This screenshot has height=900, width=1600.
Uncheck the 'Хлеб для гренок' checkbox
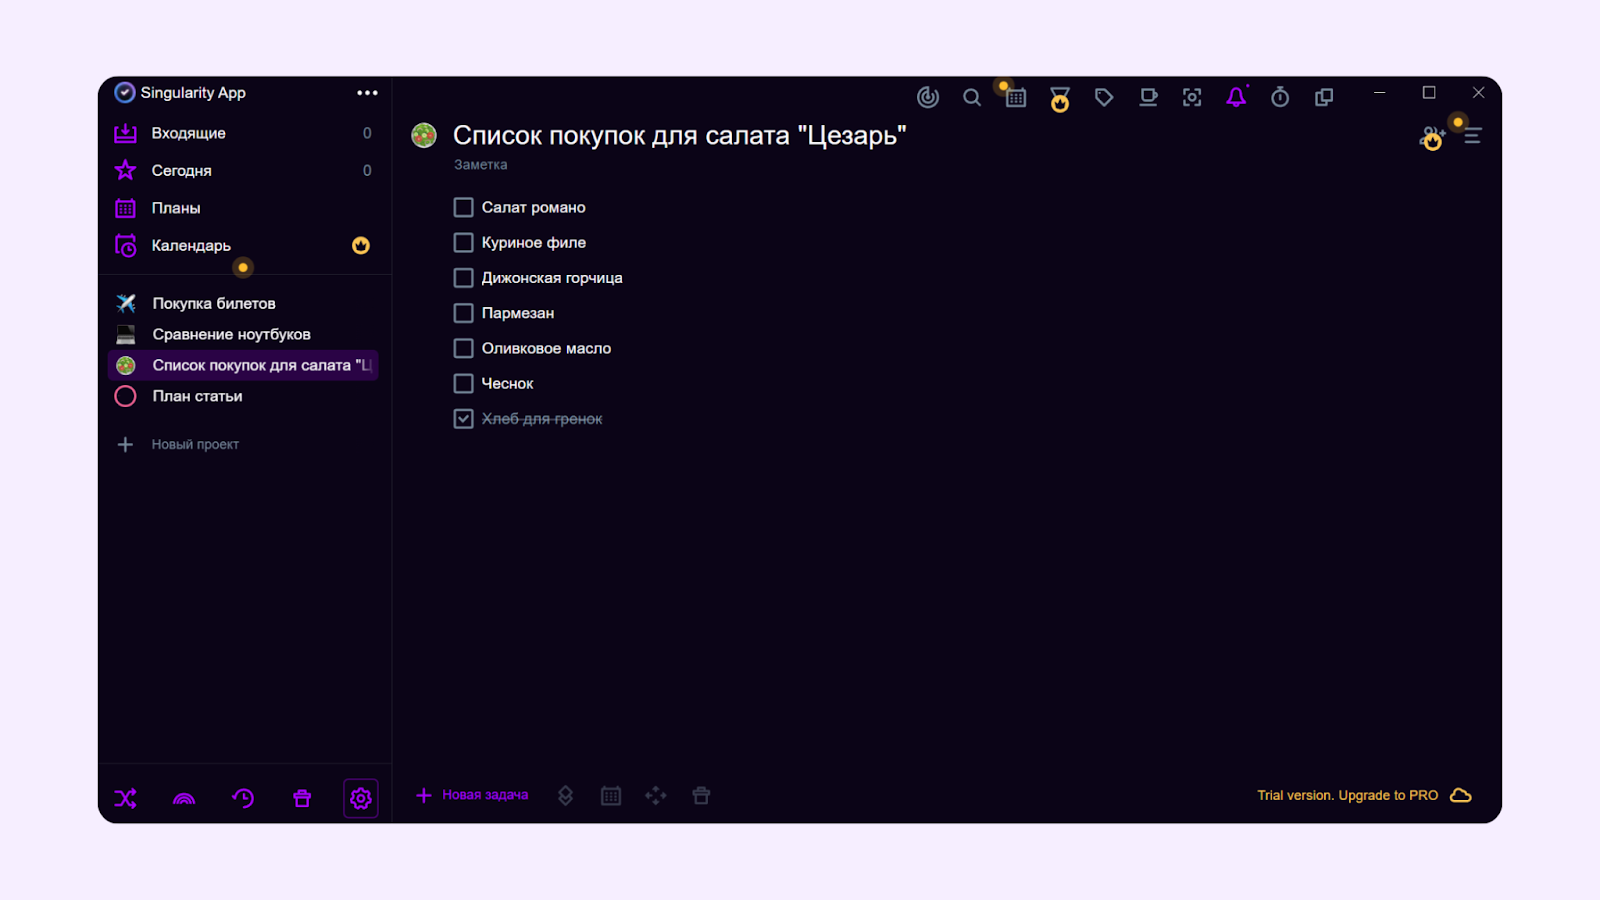463,419
